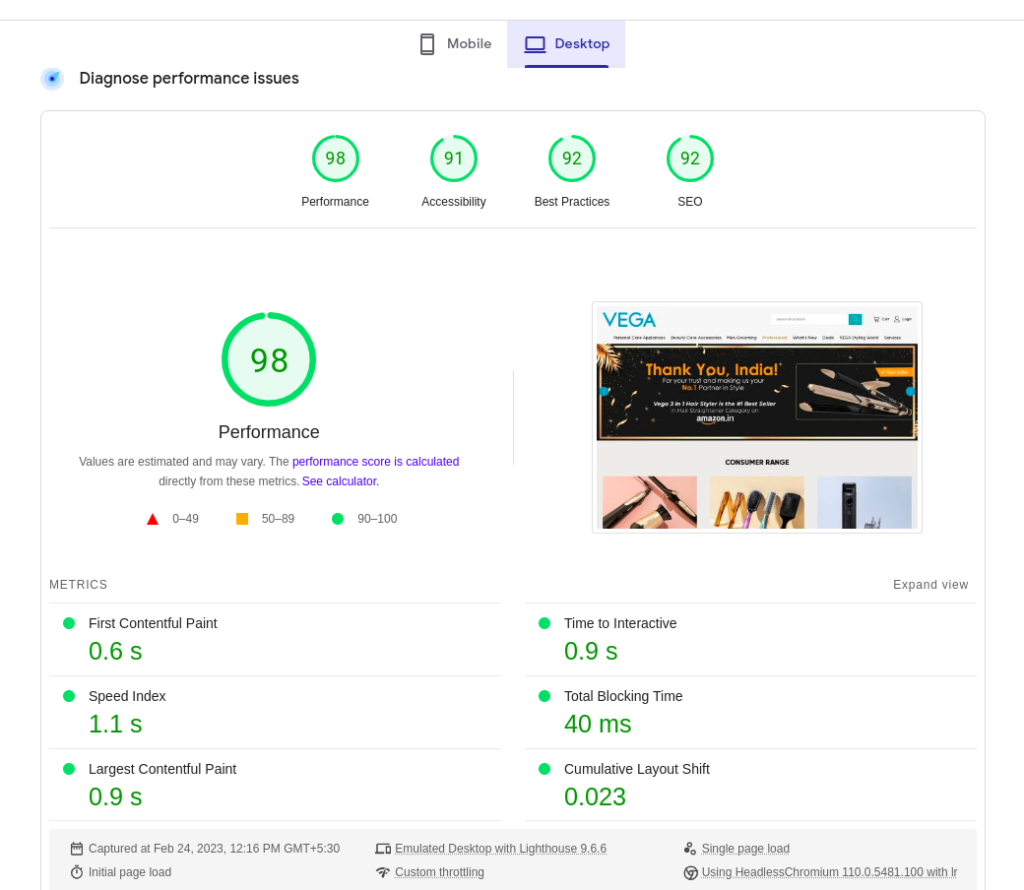Viewport: 1024px width, 890px height.
Task: Click the icon beside Single page load
Action: (688, 848)
